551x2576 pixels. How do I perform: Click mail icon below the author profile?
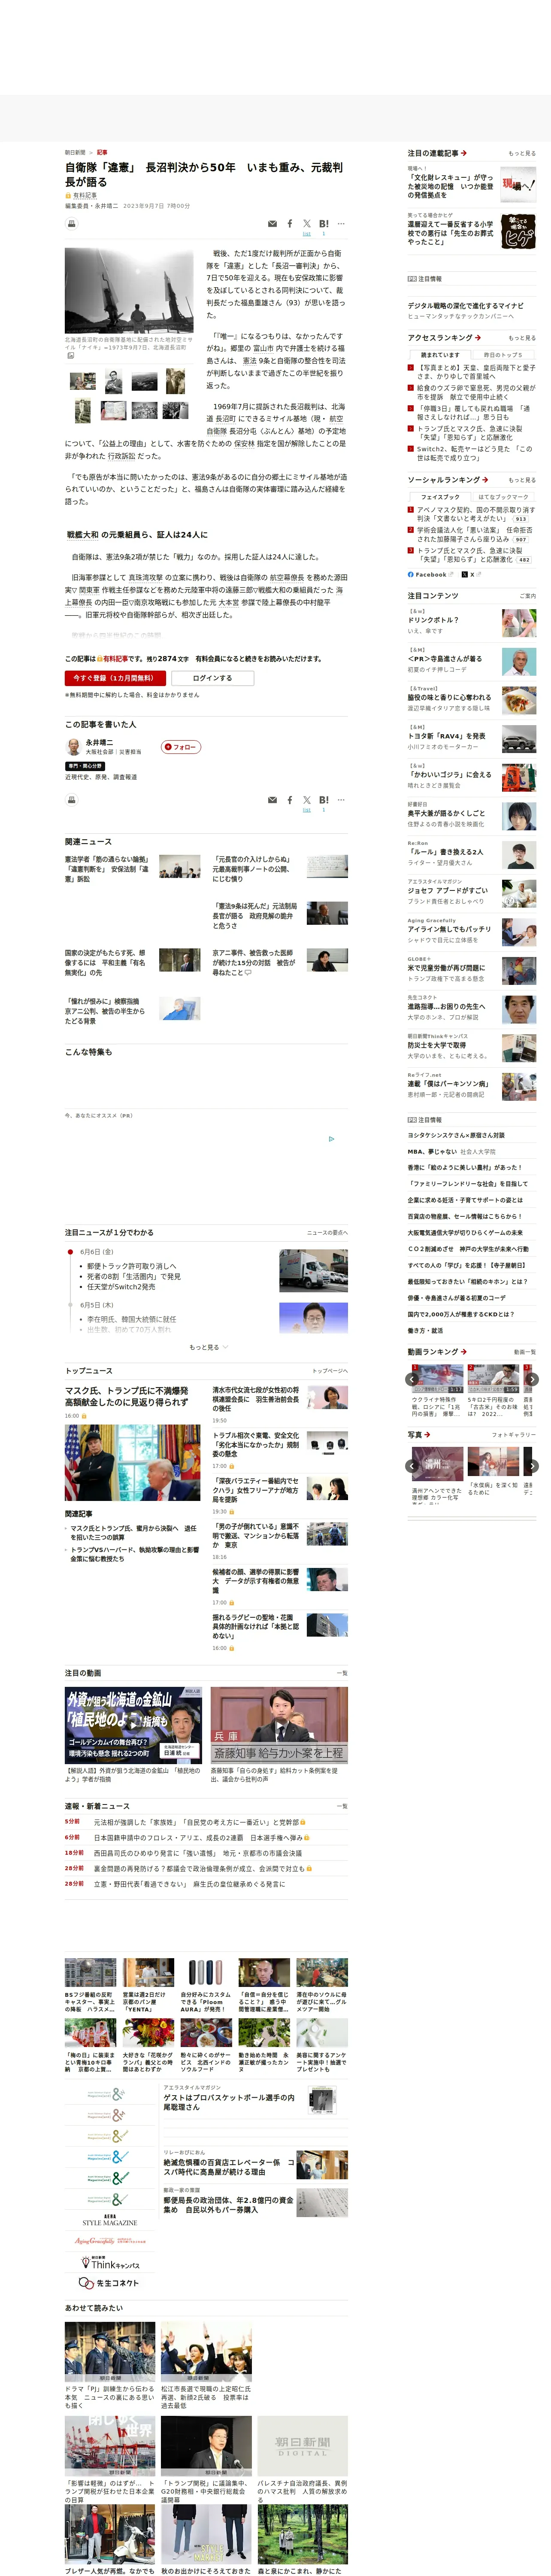coord(272,800)
